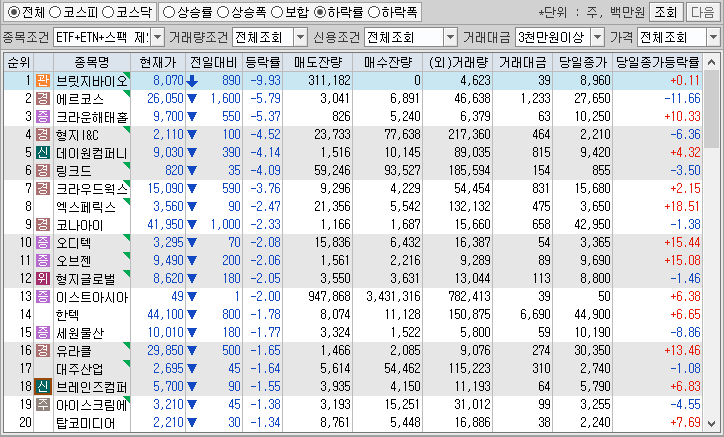Click the 신 badge next to 데이원컴퍼니
Screen dimensions: 724x437
43,153
